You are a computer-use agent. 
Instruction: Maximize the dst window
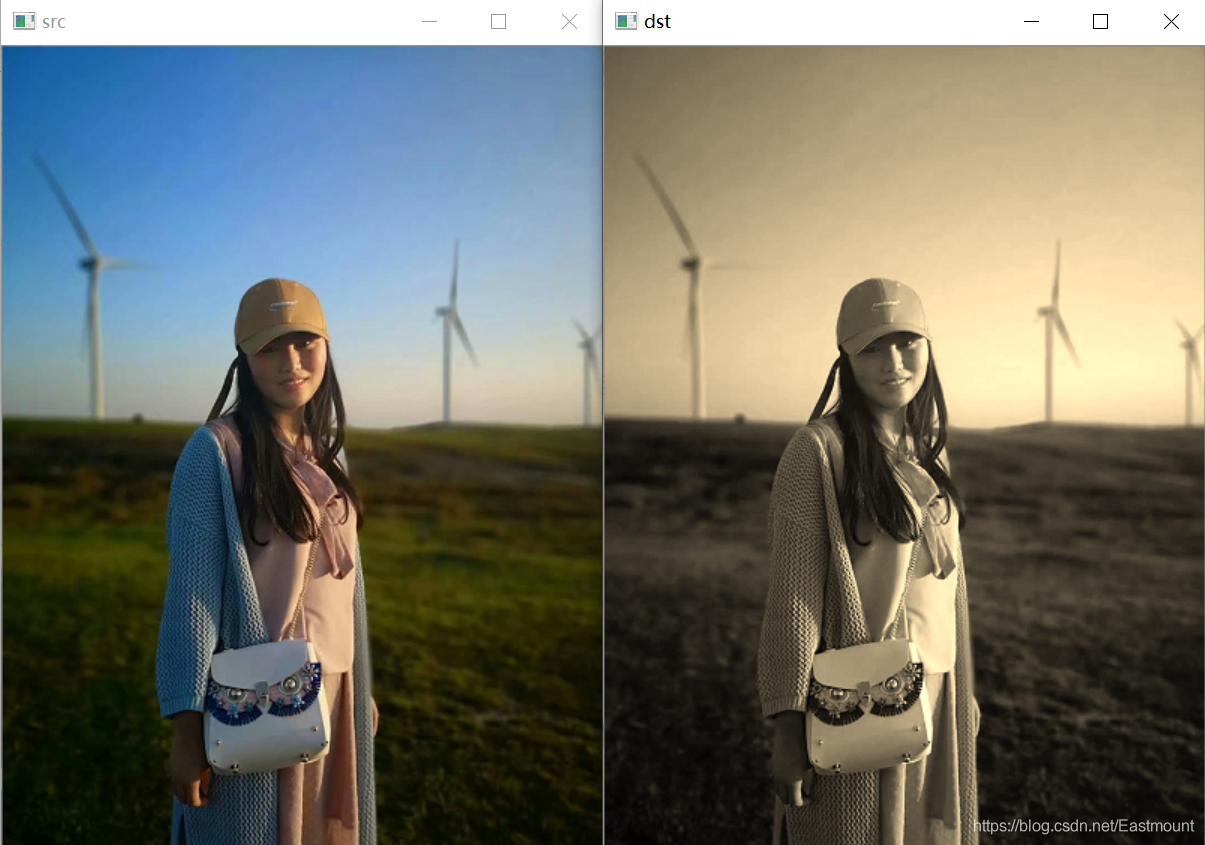pos(1101,21)
